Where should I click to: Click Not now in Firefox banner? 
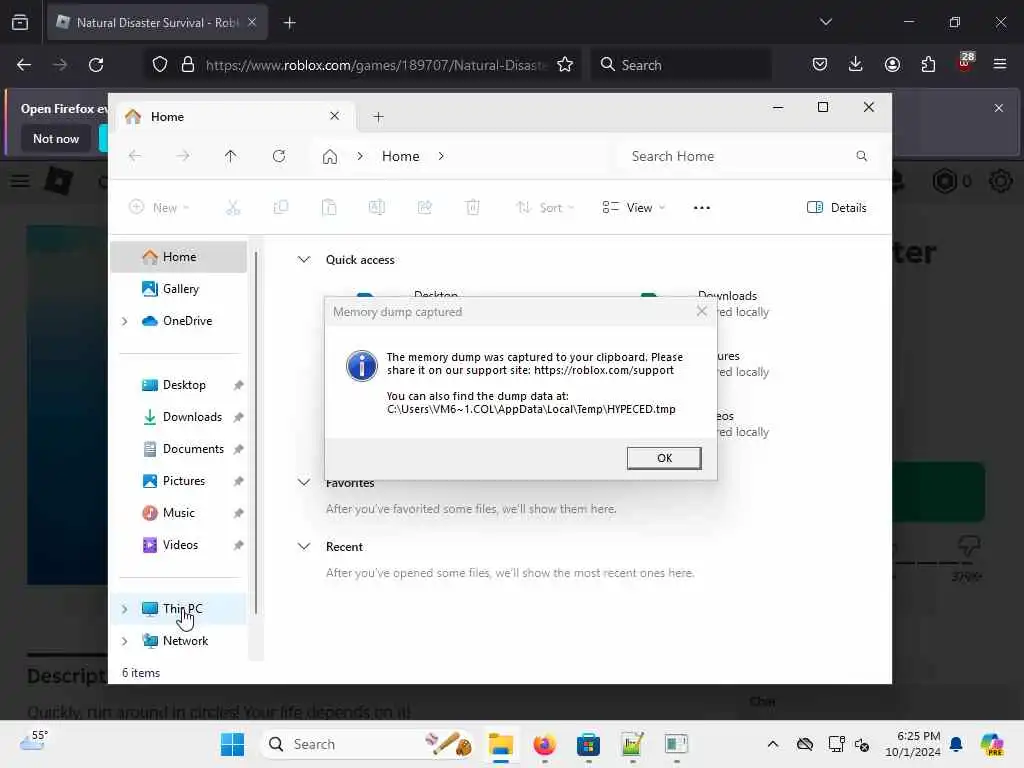(x=56, y=138)
